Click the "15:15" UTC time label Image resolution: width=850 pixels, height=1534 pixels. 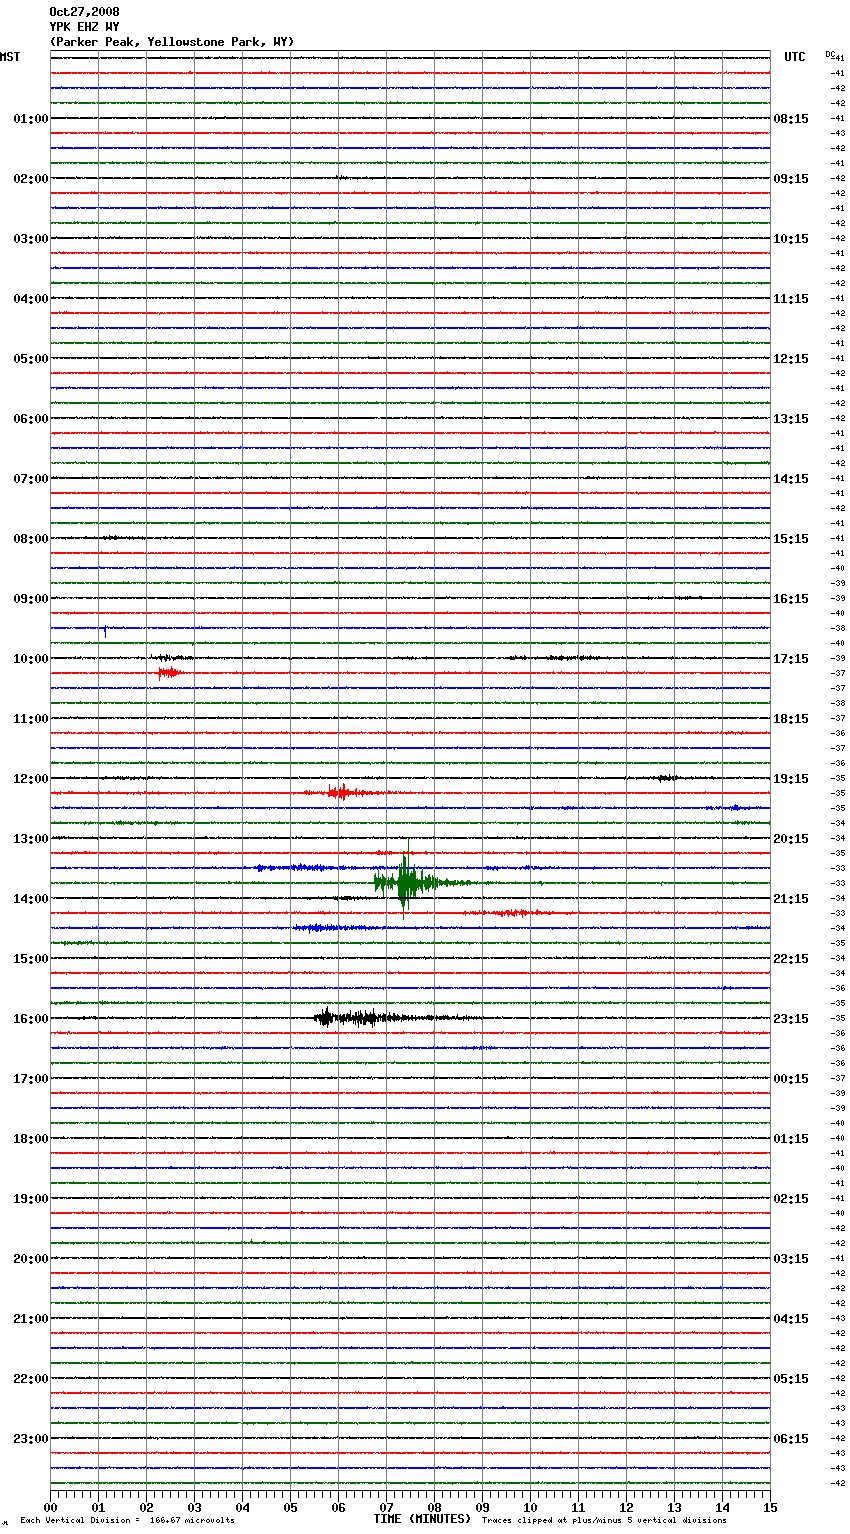[791, 539]
